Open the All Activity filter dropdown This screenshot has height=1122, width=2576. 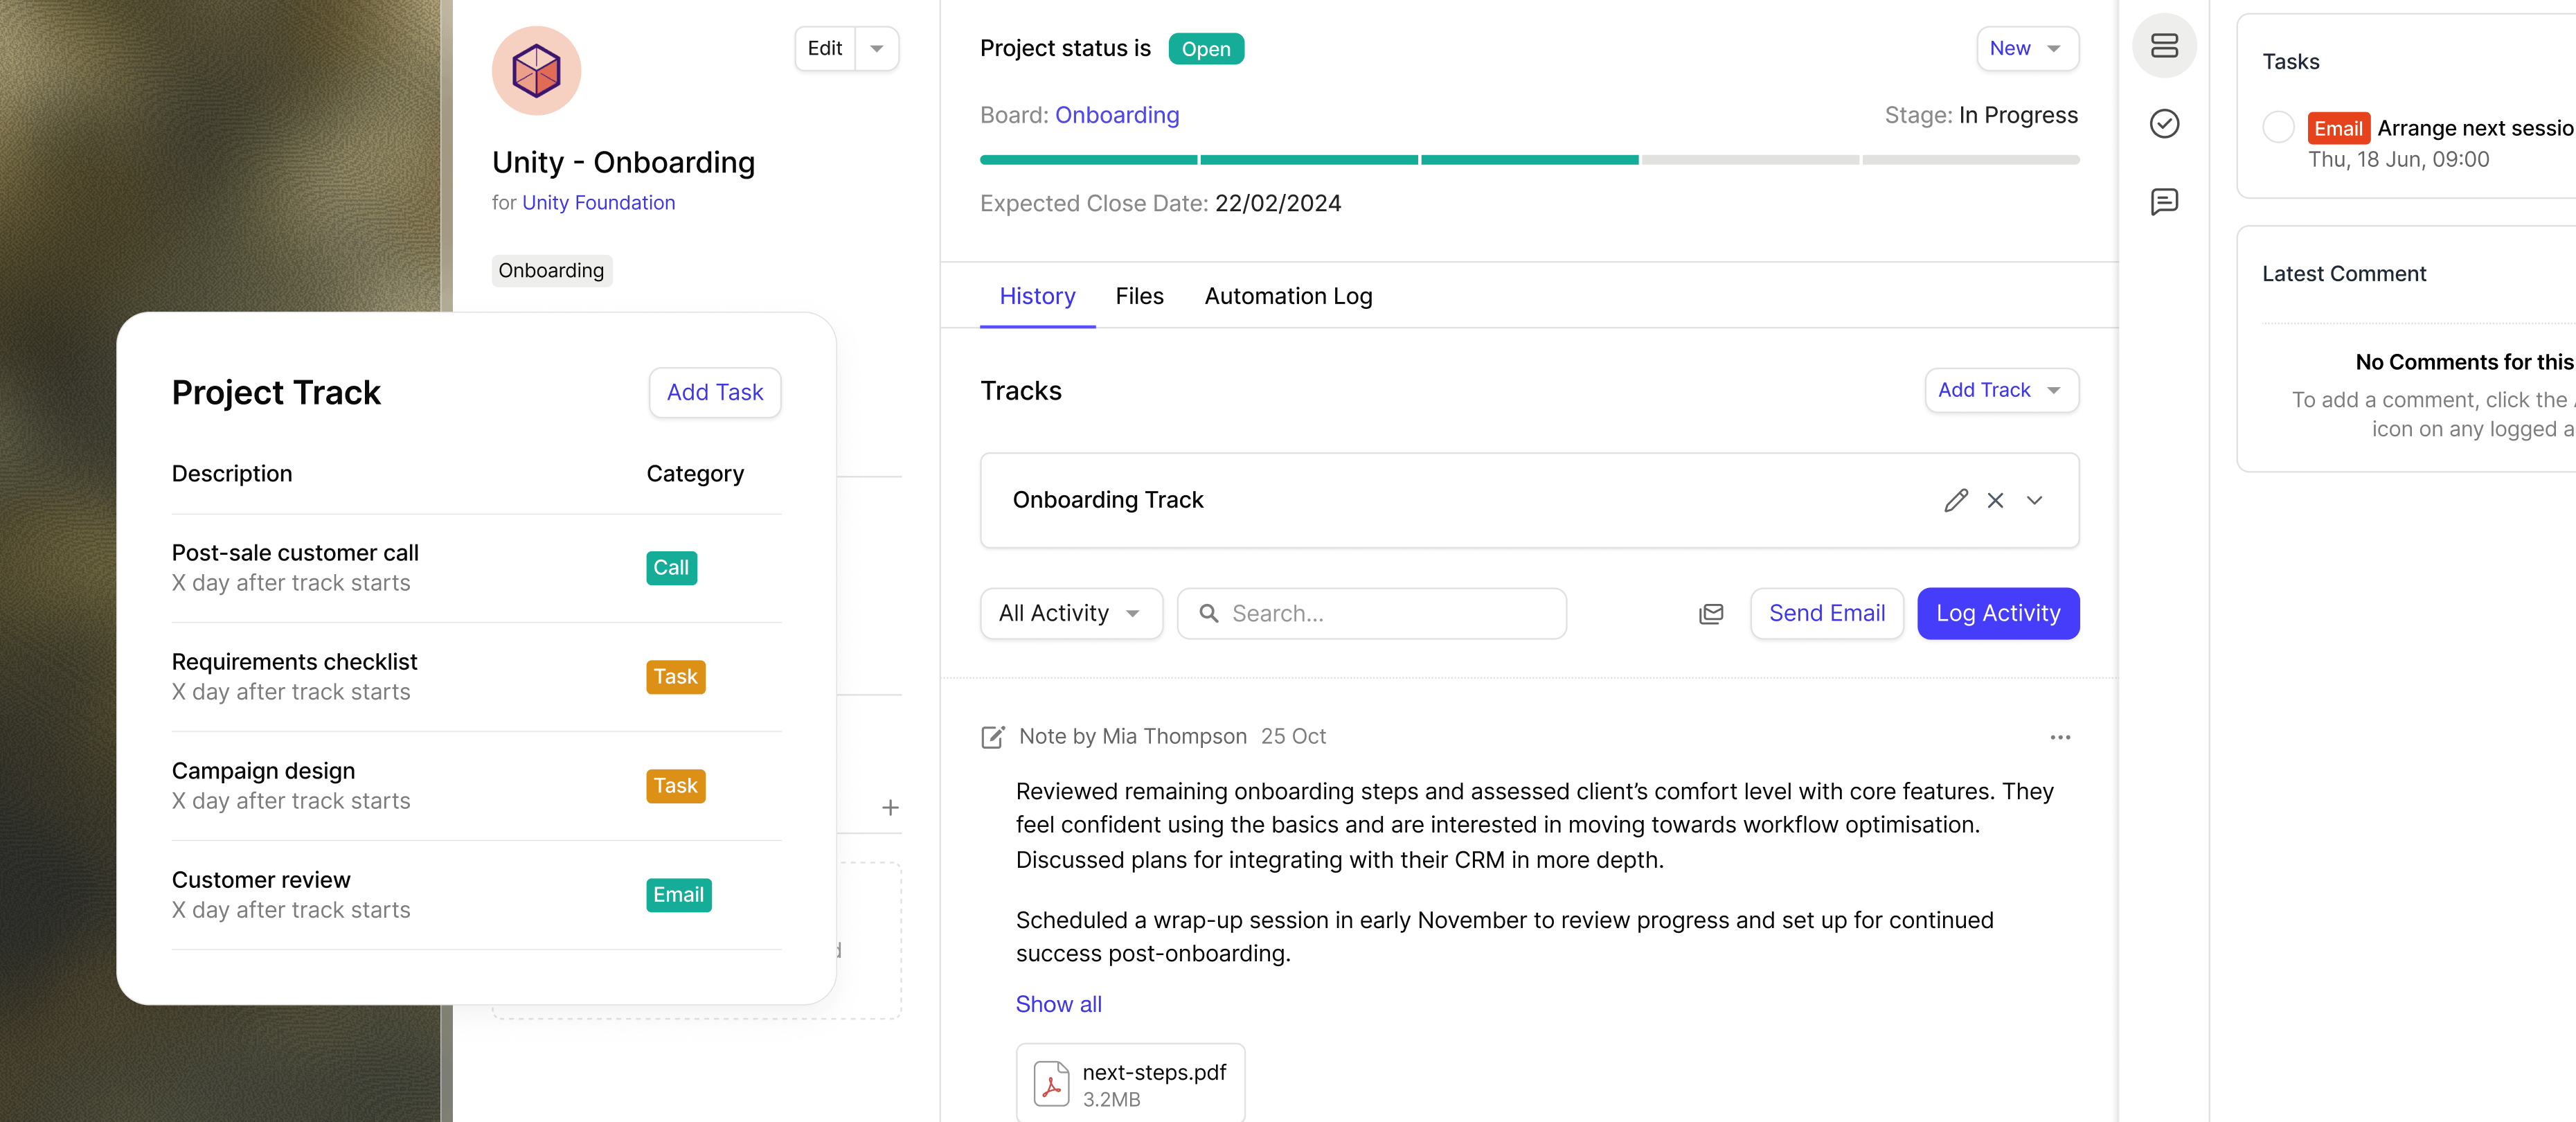(1070, 613)
